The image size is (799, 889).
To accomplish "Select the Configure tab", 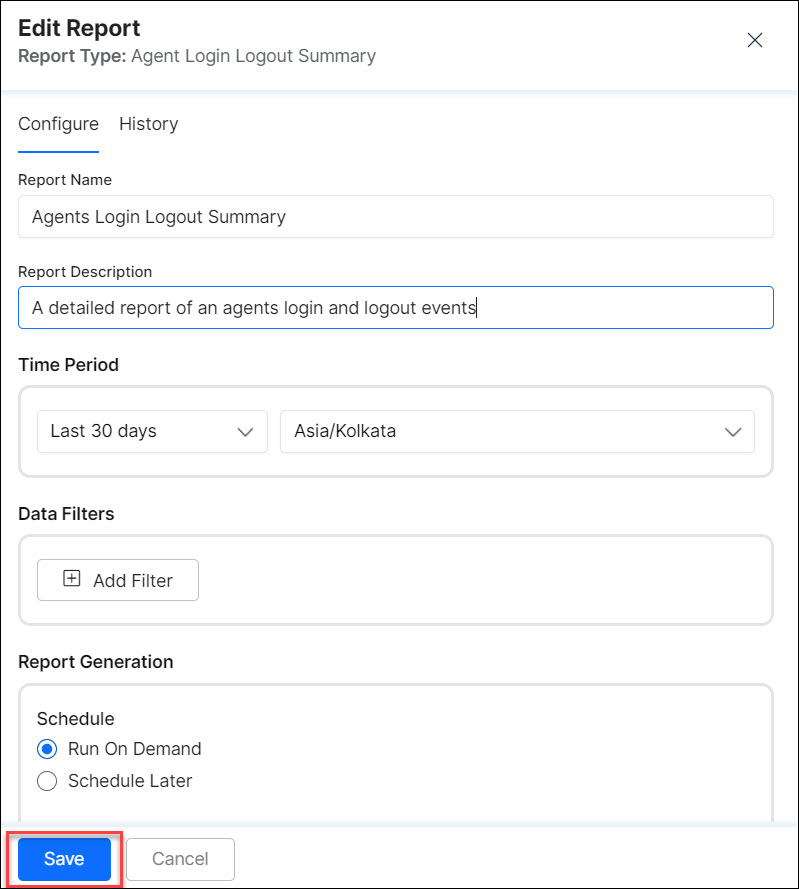I will 58,124.
